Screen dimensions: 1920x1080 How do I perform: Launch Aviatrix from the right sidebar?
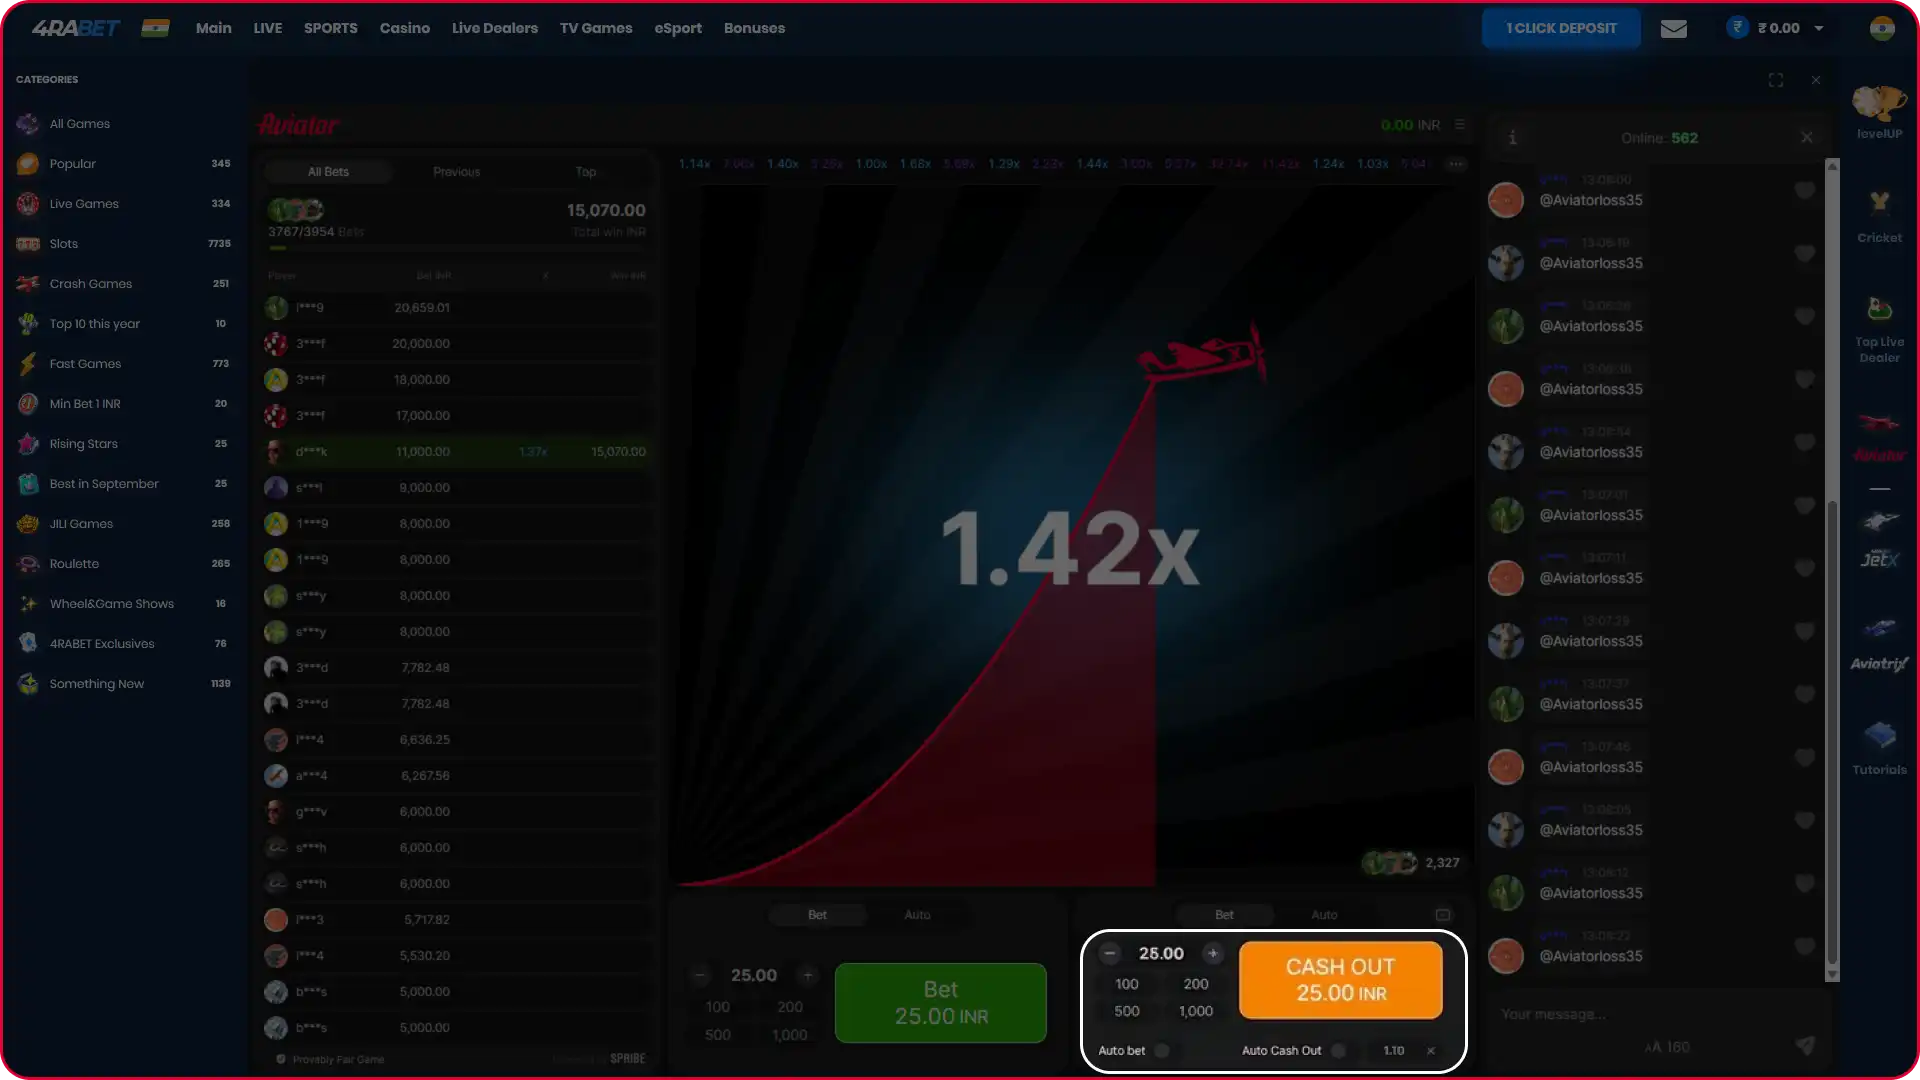(1879, 645)
